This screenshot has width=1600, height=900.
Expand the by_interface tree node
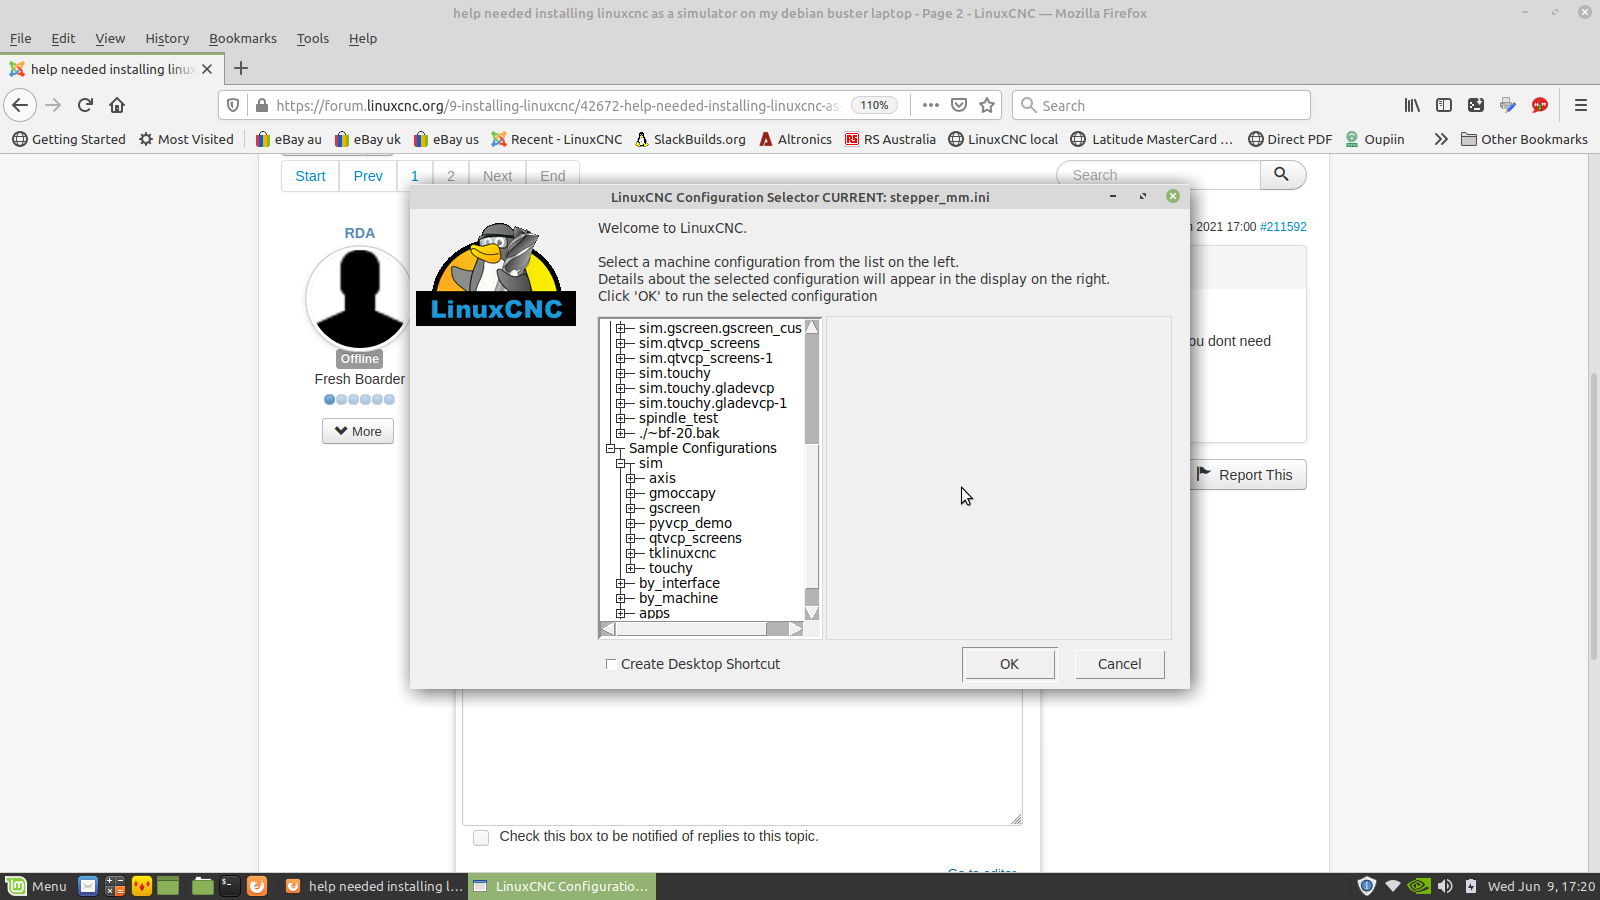pyautogui.click(x=621, y=584)
